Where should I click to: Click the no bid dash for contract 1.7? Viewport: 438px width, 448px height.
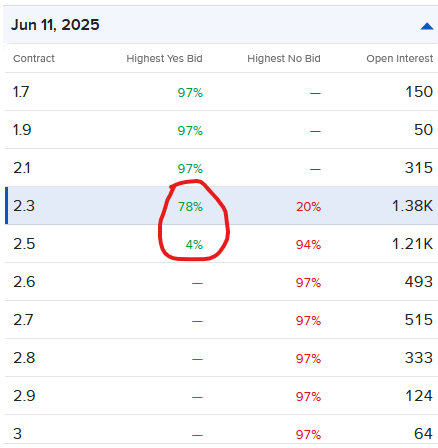point(315,93)
